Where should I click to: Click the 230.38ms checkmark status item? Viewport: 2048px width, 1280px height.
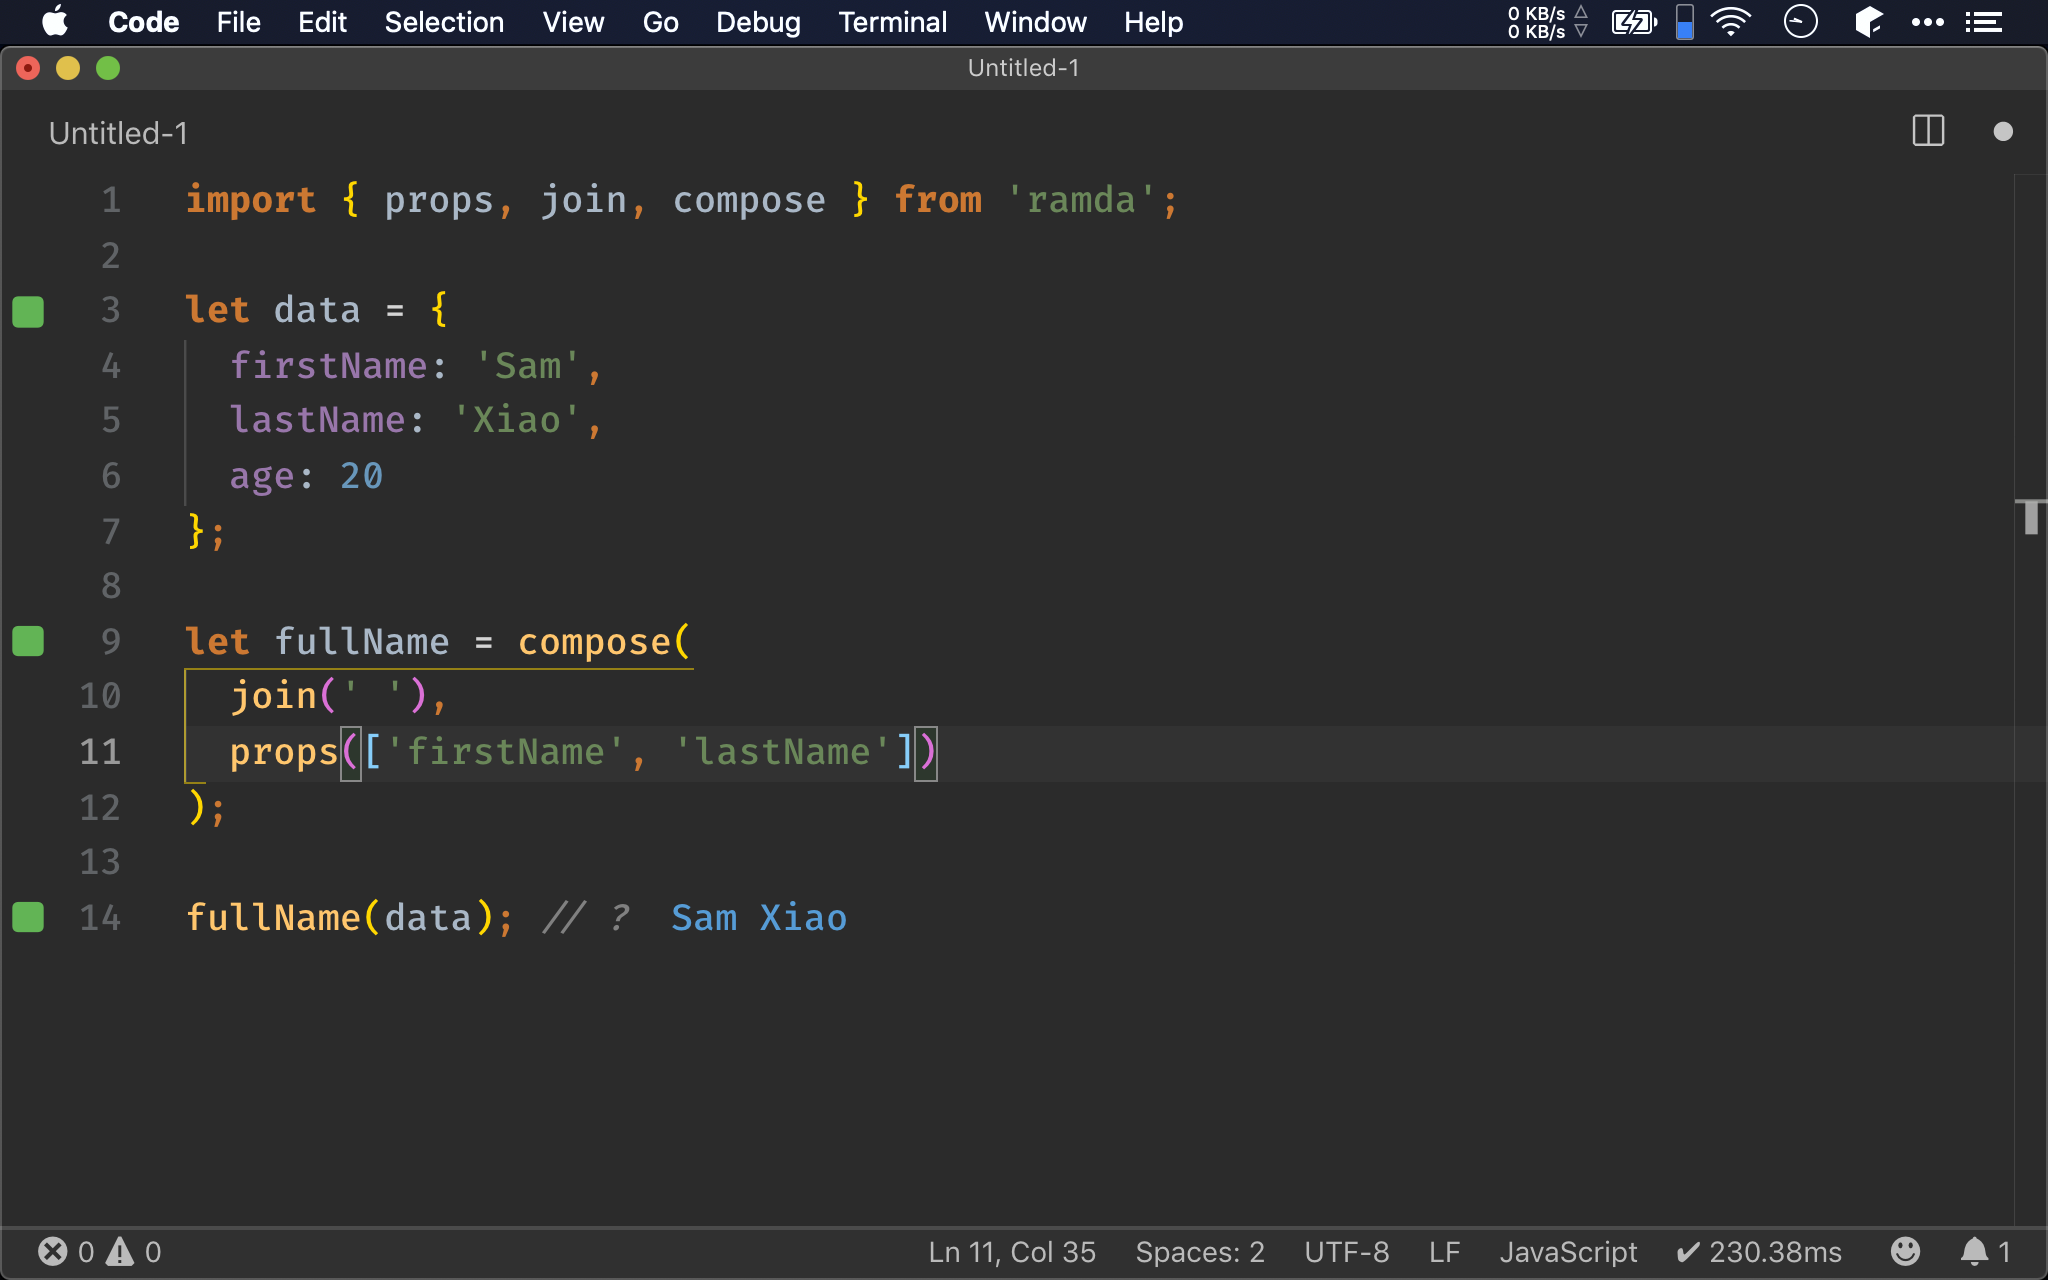point(1759,1252)
